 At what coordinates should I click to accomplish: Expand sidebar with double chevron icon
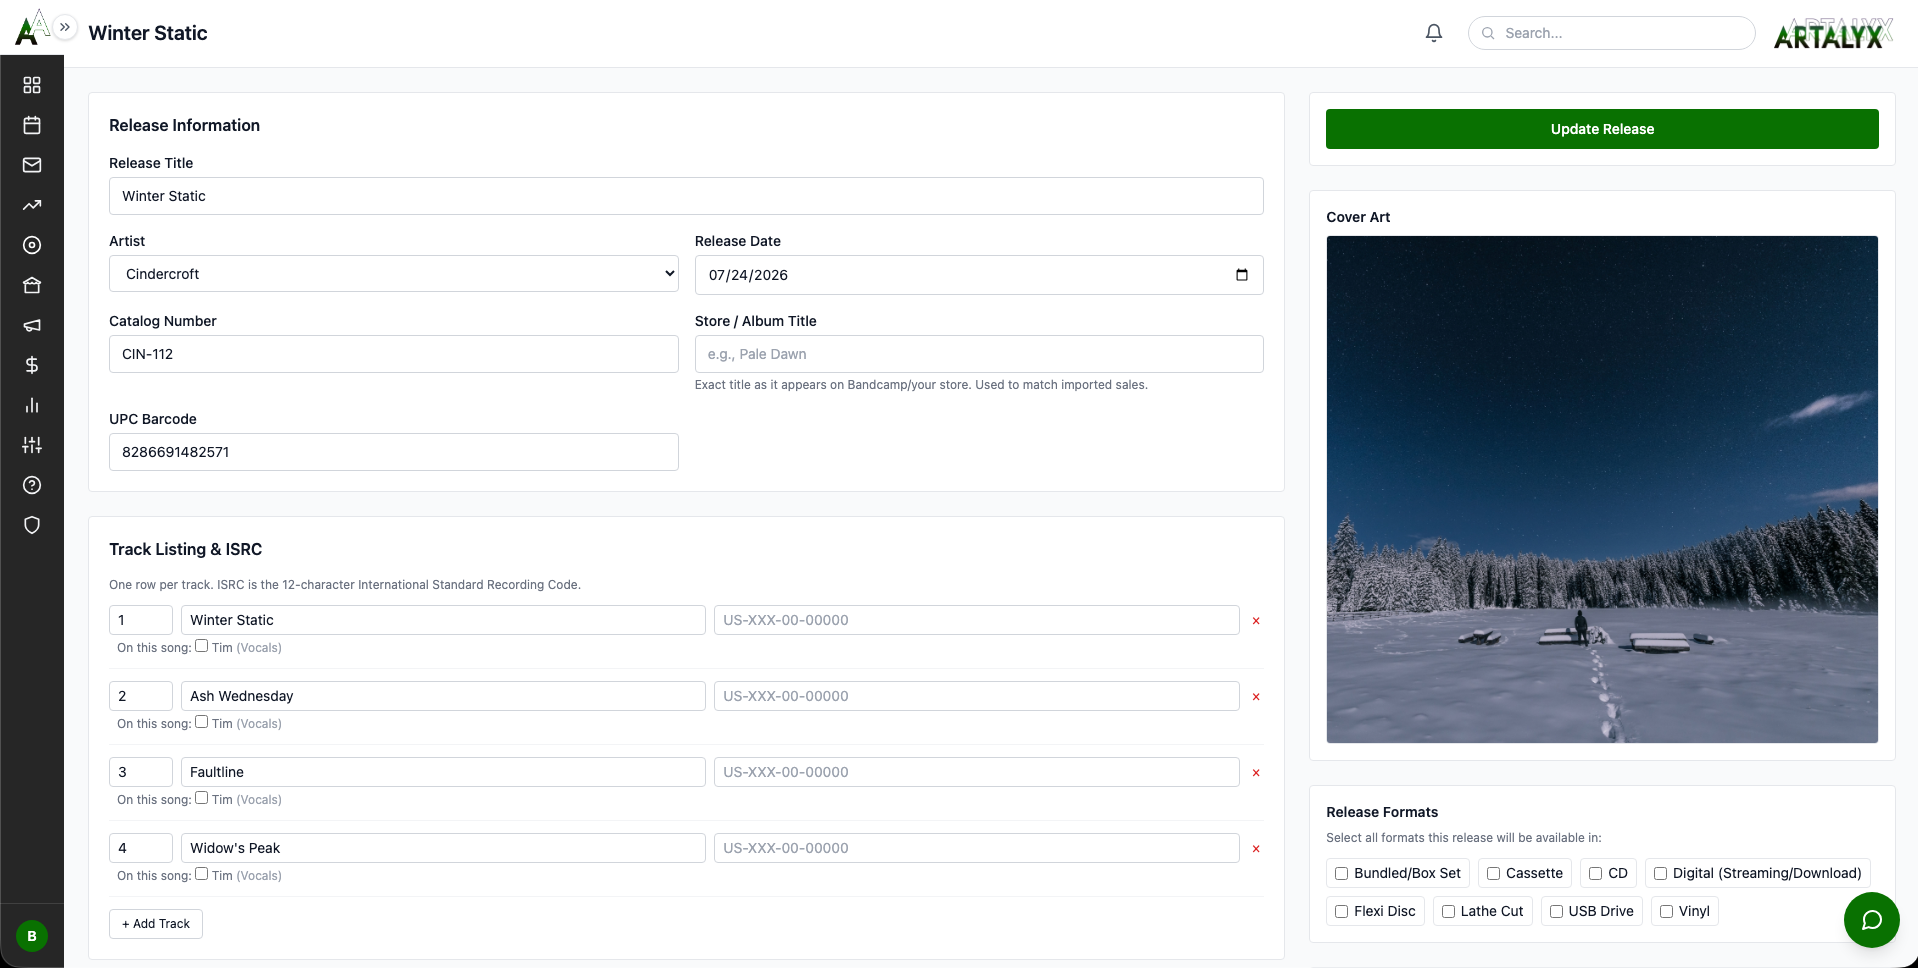pos(65,27)
